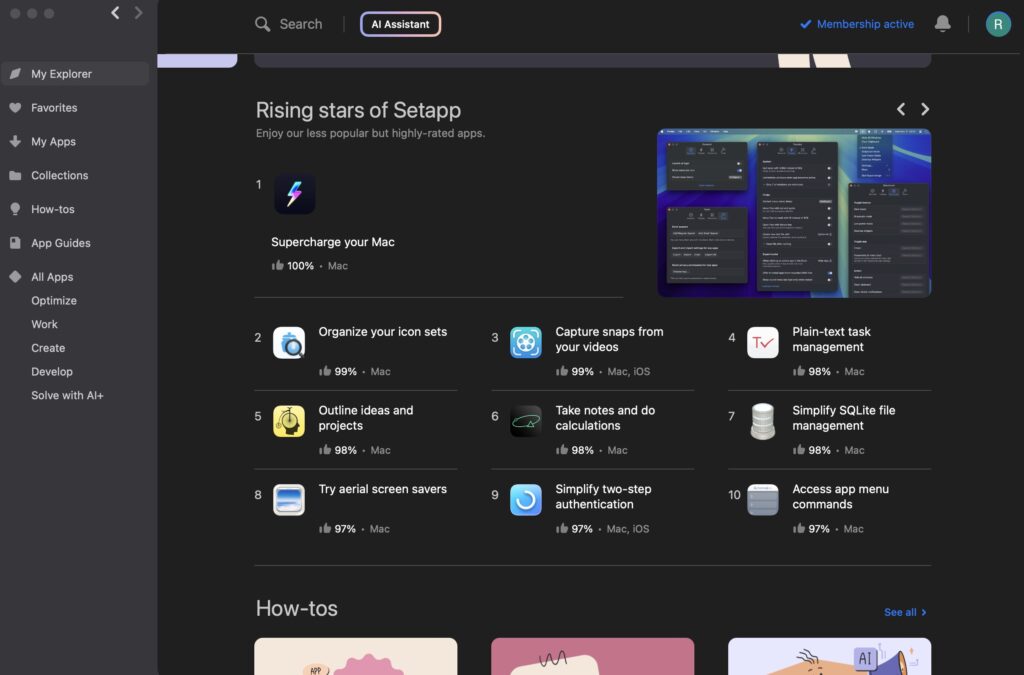Screen dimensions: 1024x675
Task: Open the outline ideas app icon
Action: [x=289, y=421]
